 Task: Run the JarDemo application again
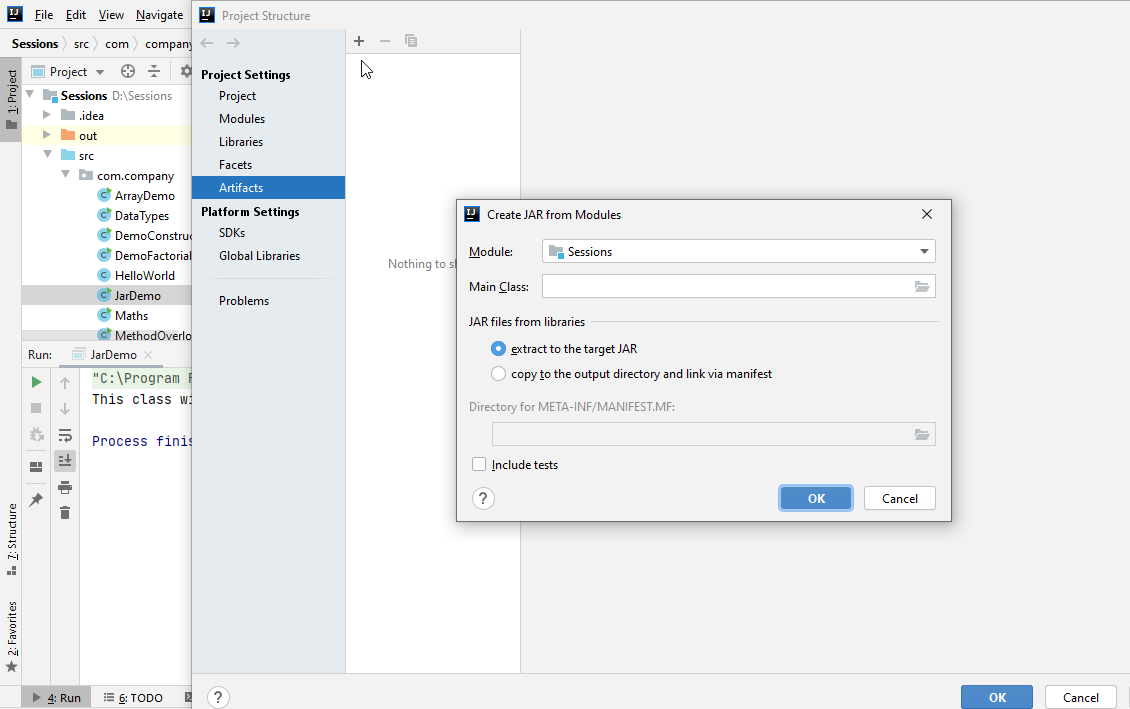pos(35,381)
